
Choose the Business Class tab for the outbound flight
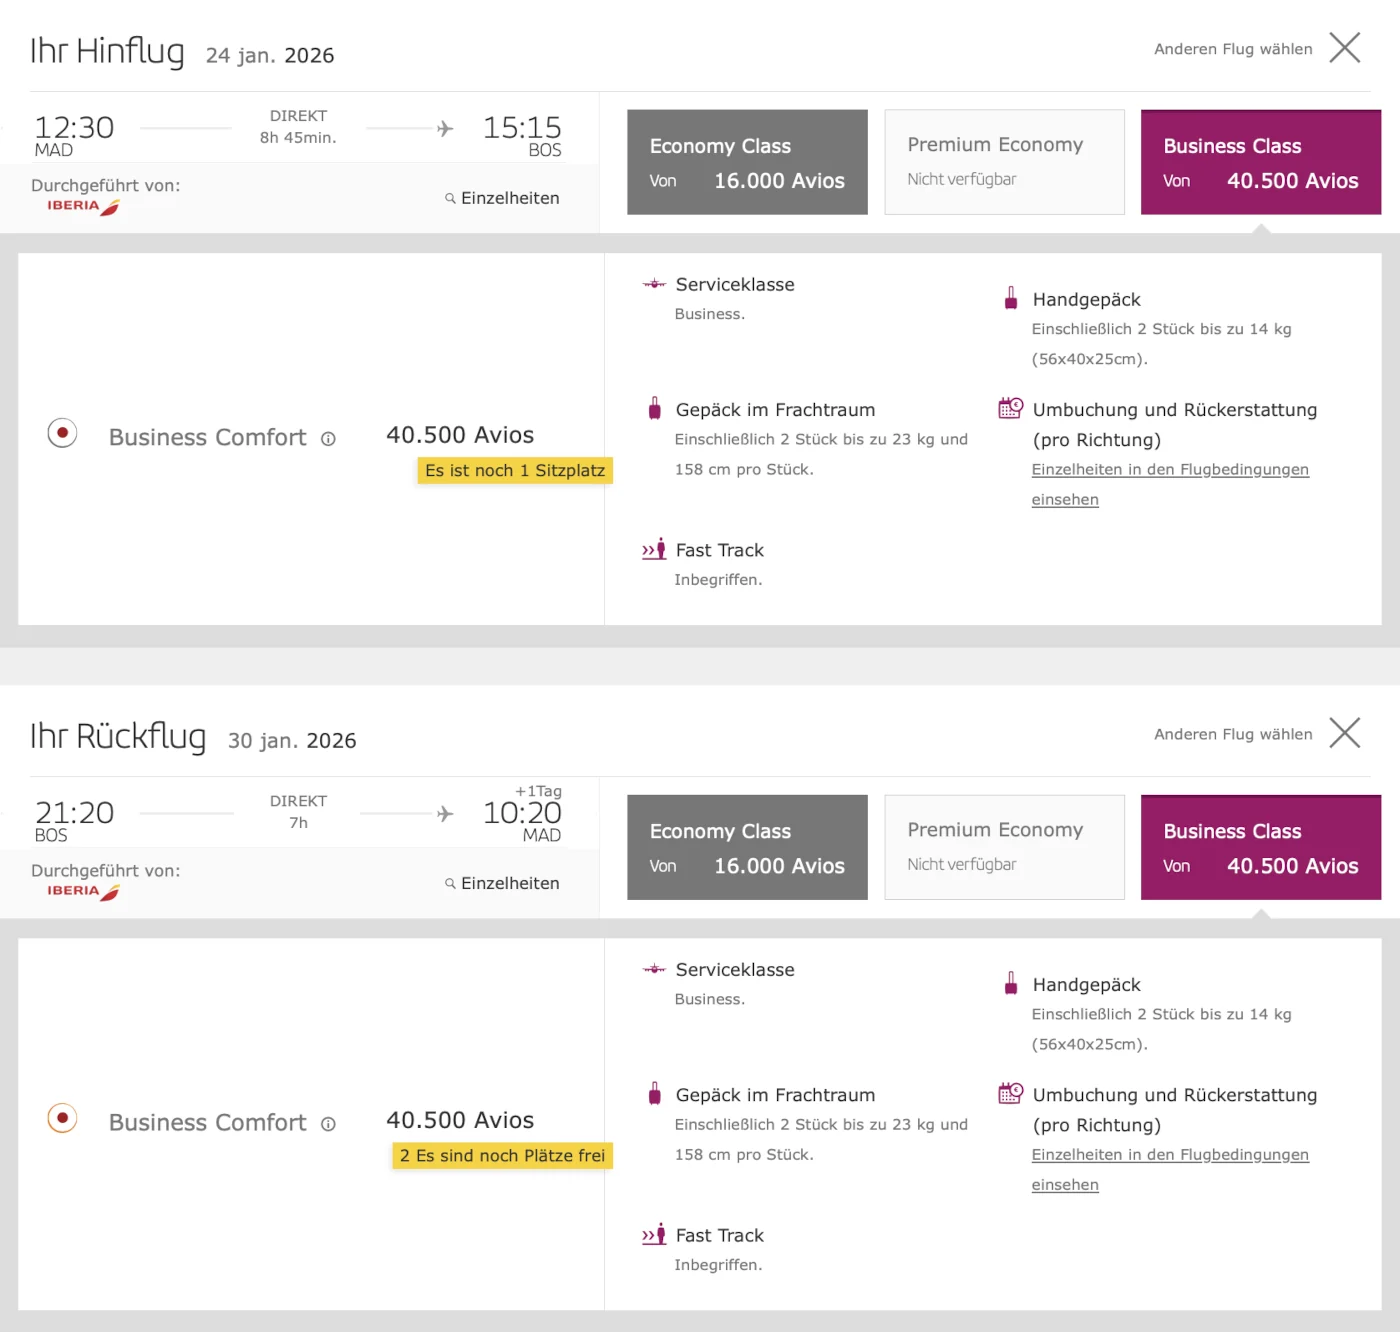1260,162
